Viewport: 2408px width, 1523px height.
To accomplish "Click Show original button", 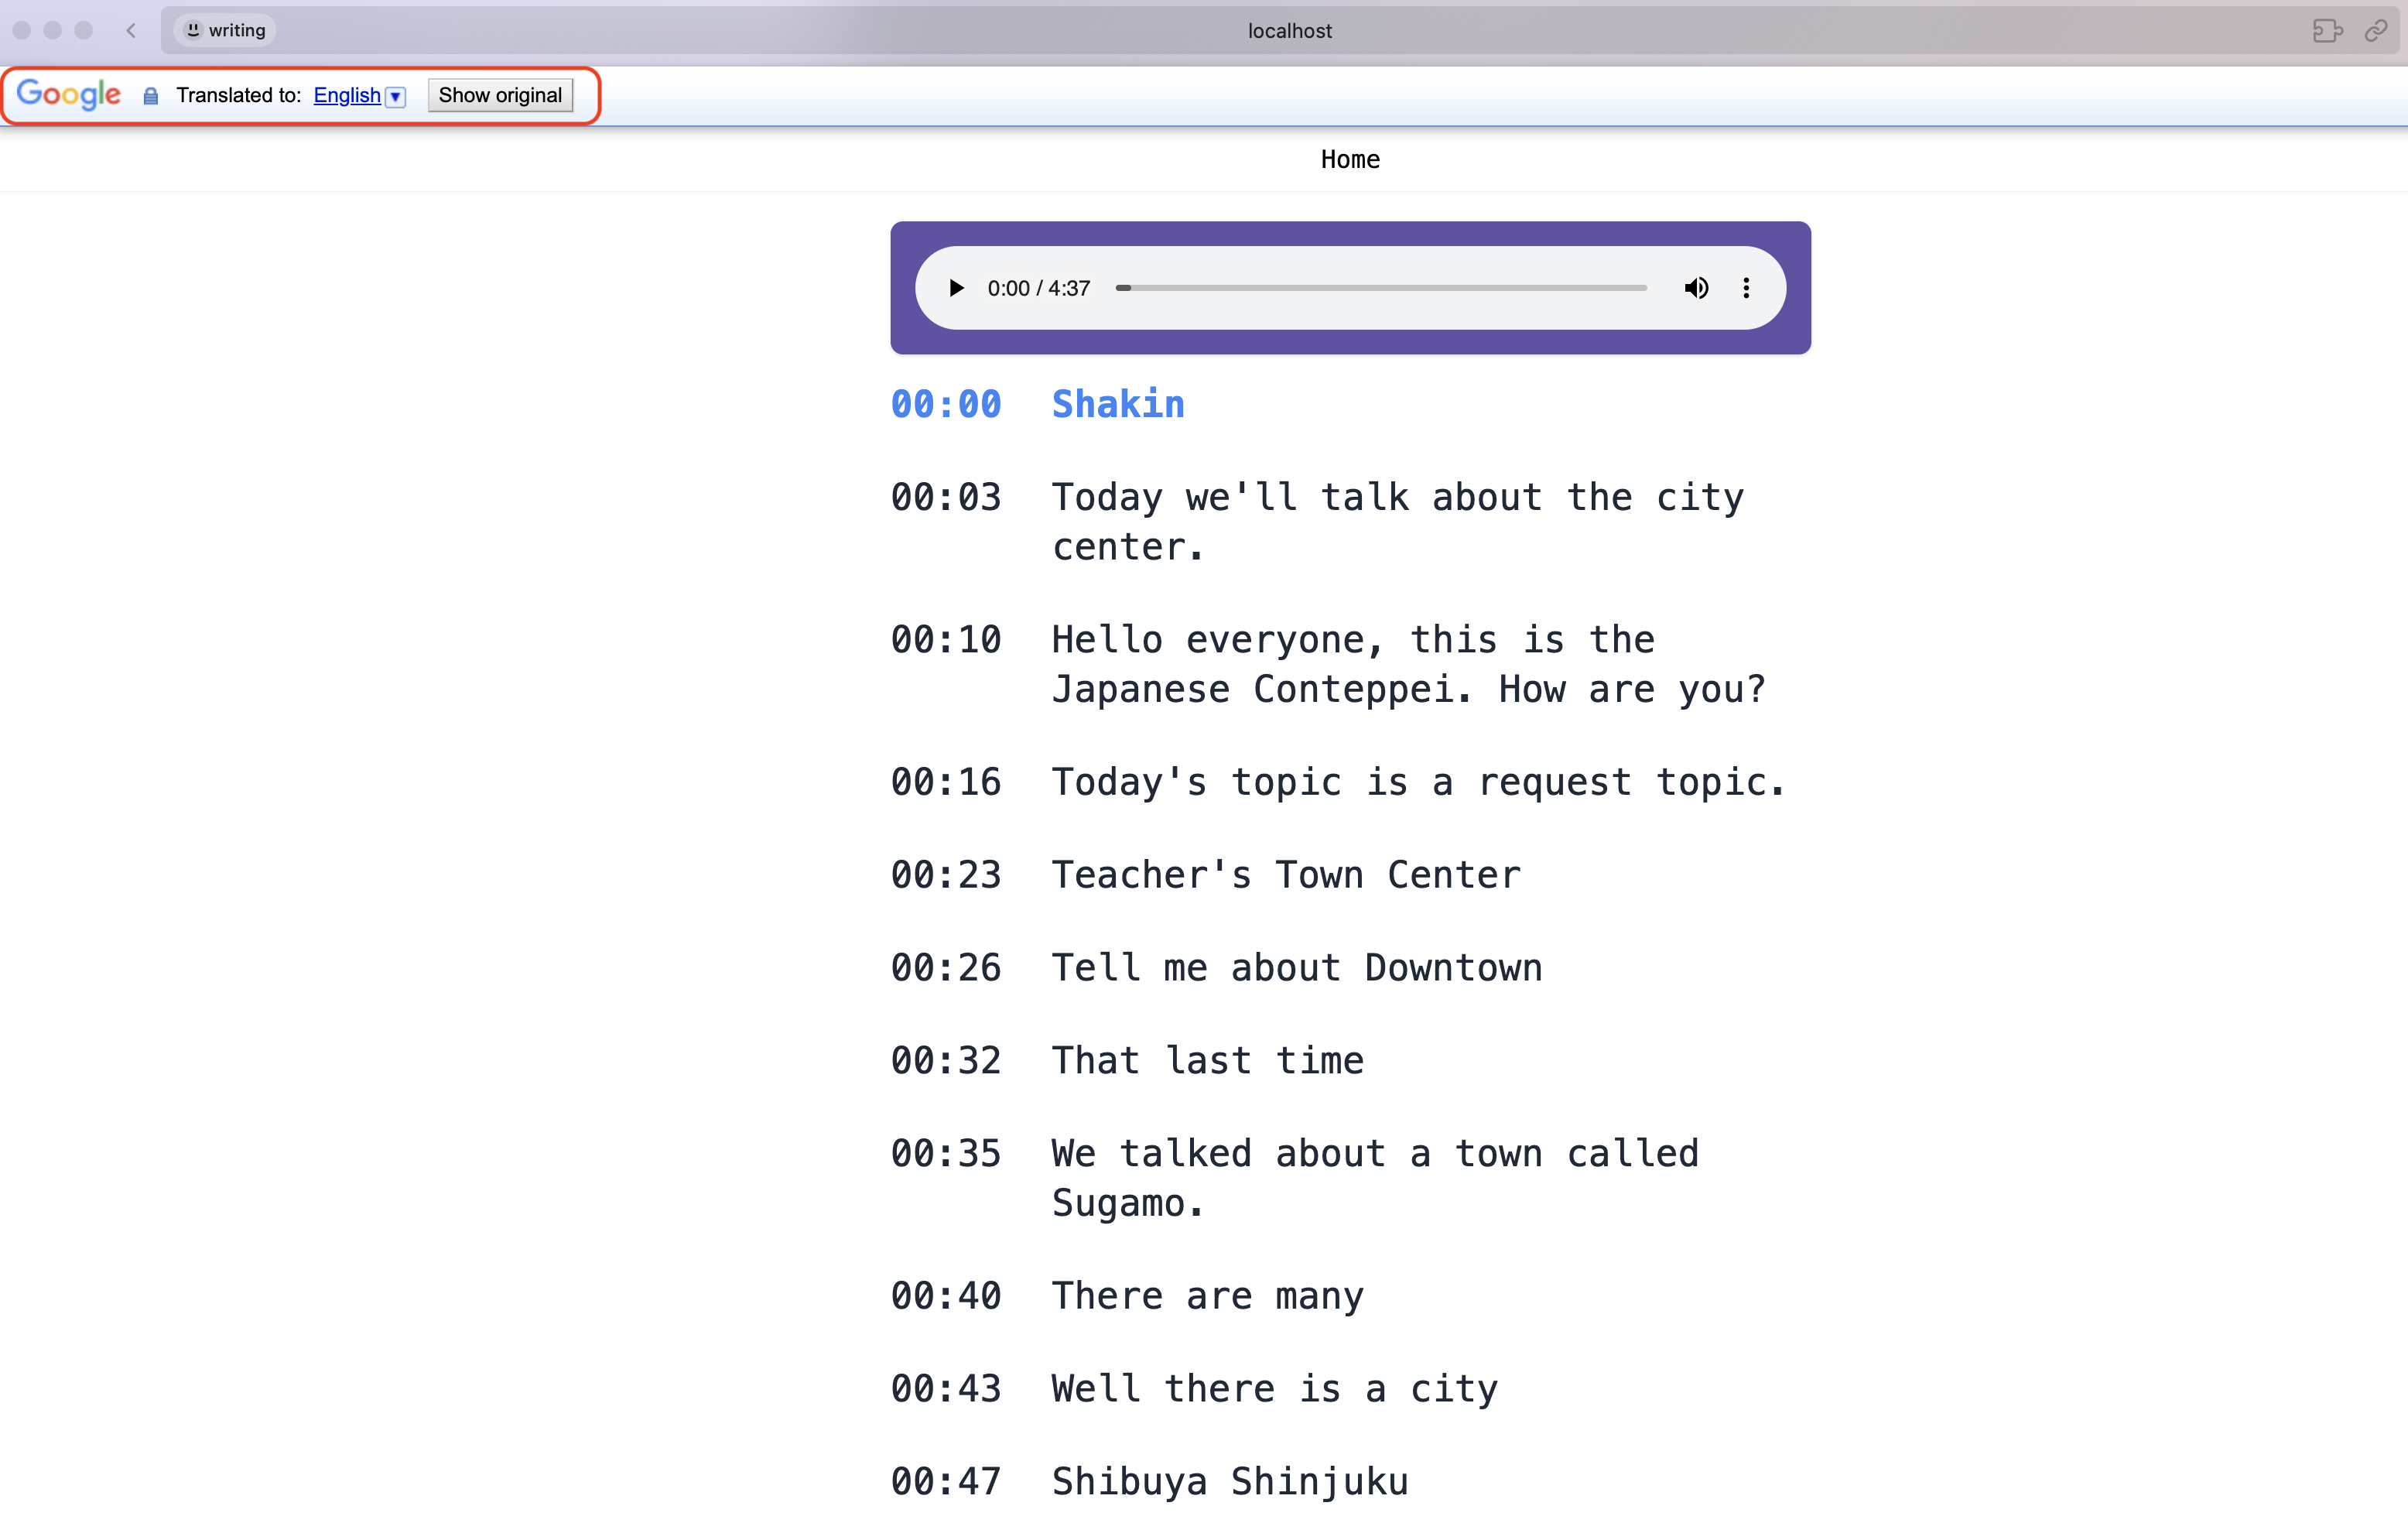I will coord(500,95).
